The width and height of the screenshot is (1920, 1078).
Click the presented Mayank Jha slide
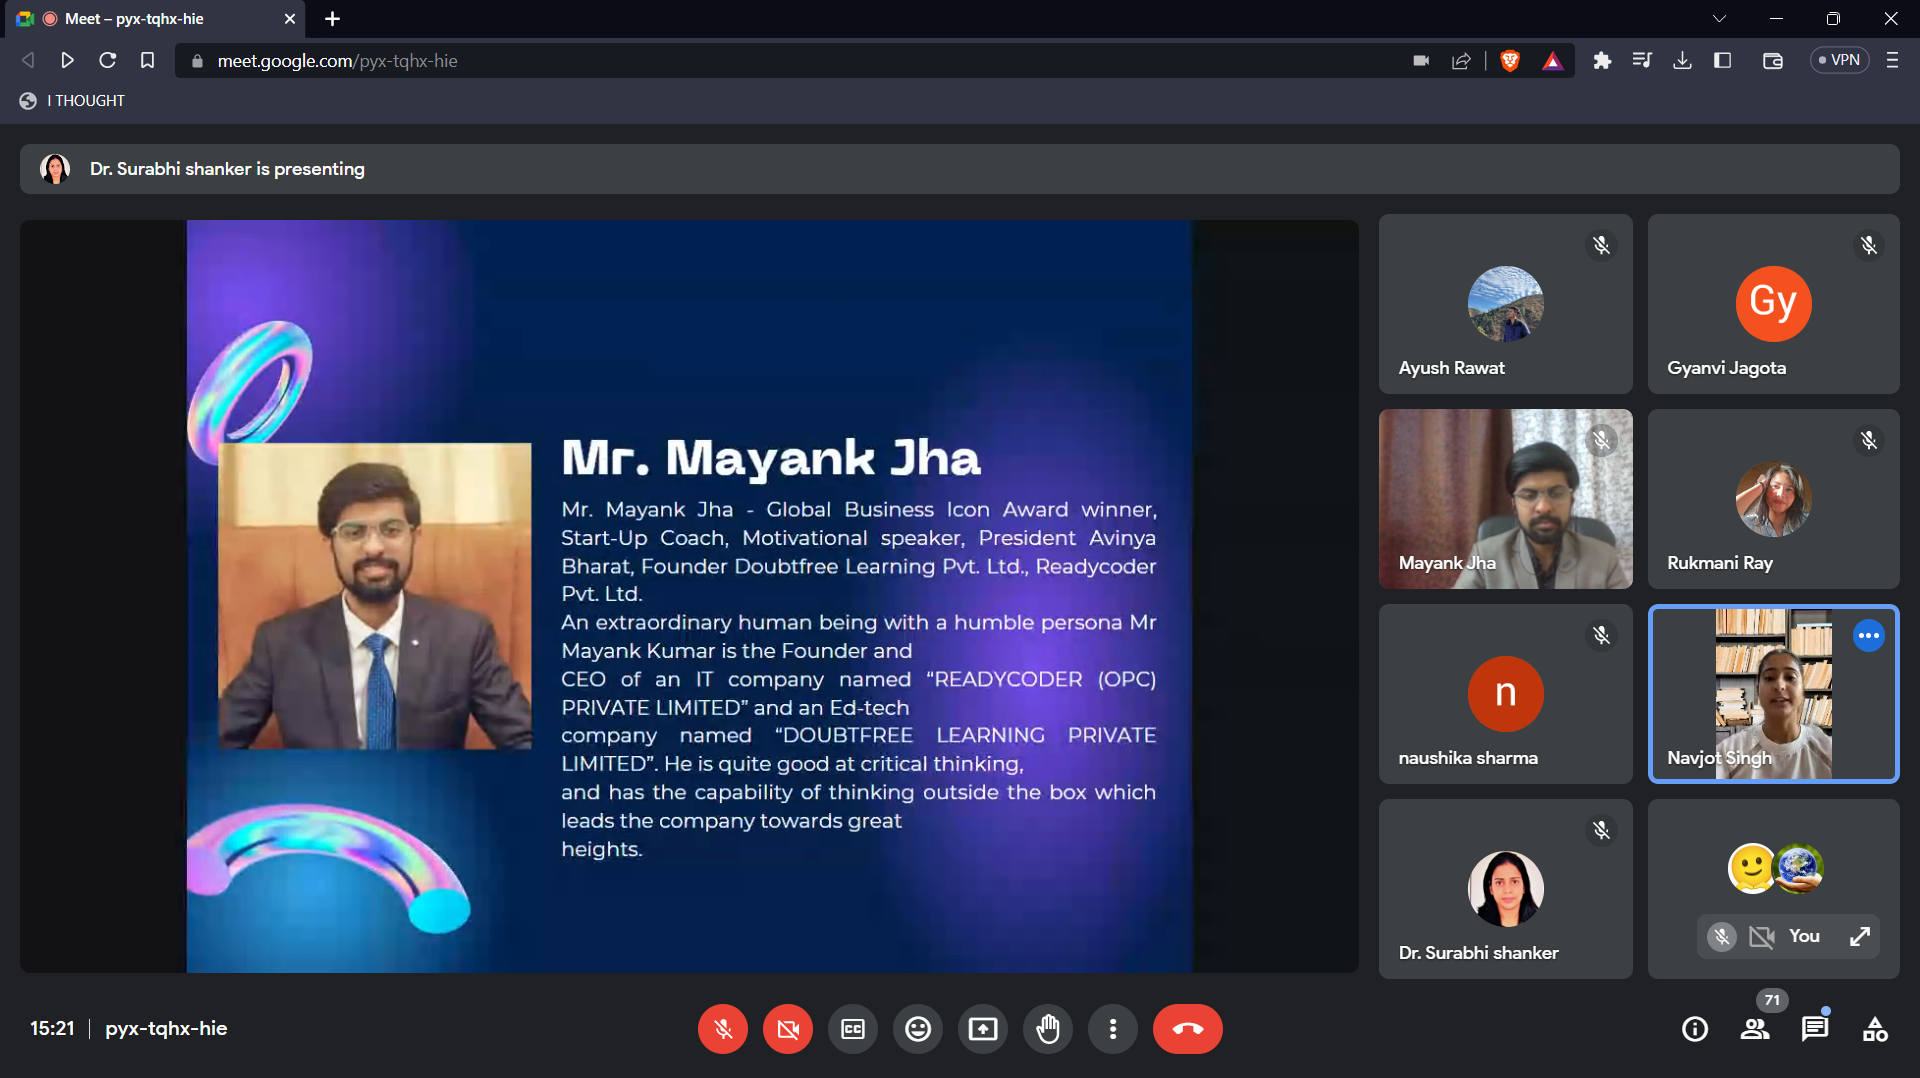[x=689, y=596]
